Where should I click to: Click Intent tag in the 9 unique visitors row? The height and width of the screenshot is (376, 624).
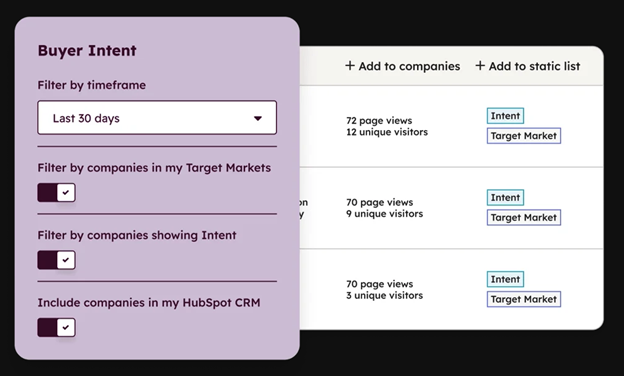click(x=505, y=197)
